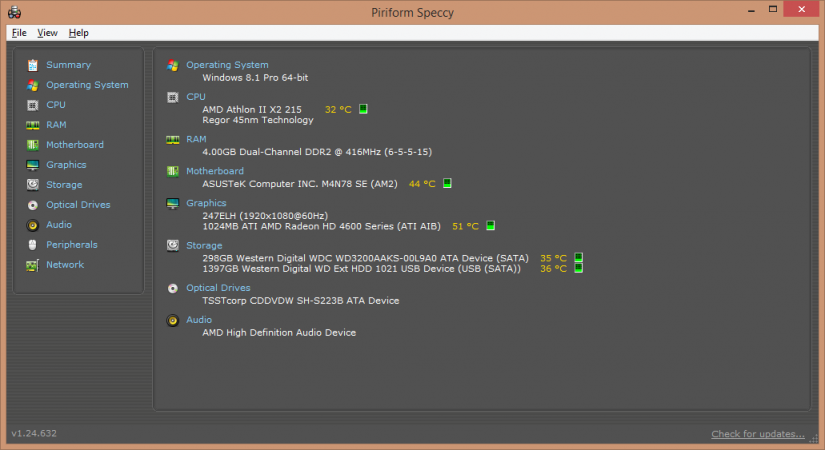Click the green indicator beside 36 °C drive
The height and width of the screenshot is (450, 825).
coord(578,268)
